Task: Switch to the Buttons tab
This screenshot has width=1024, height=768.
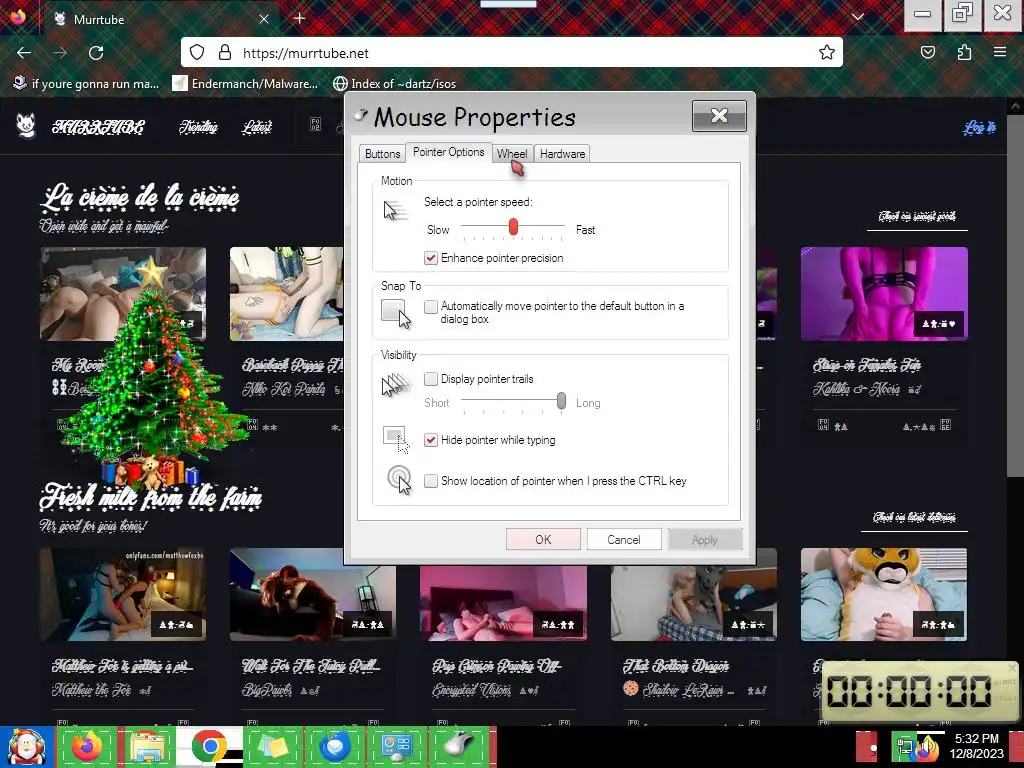Action: point(382,153)
